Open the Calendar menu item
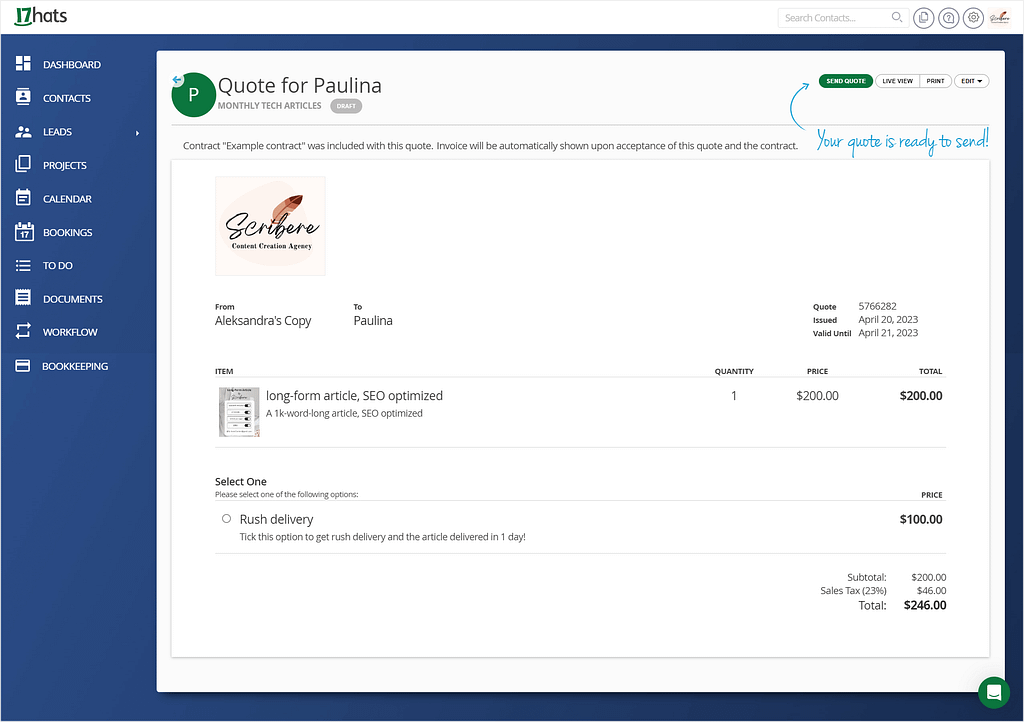This screenshot has width=1024, height=722. point(67,198)
